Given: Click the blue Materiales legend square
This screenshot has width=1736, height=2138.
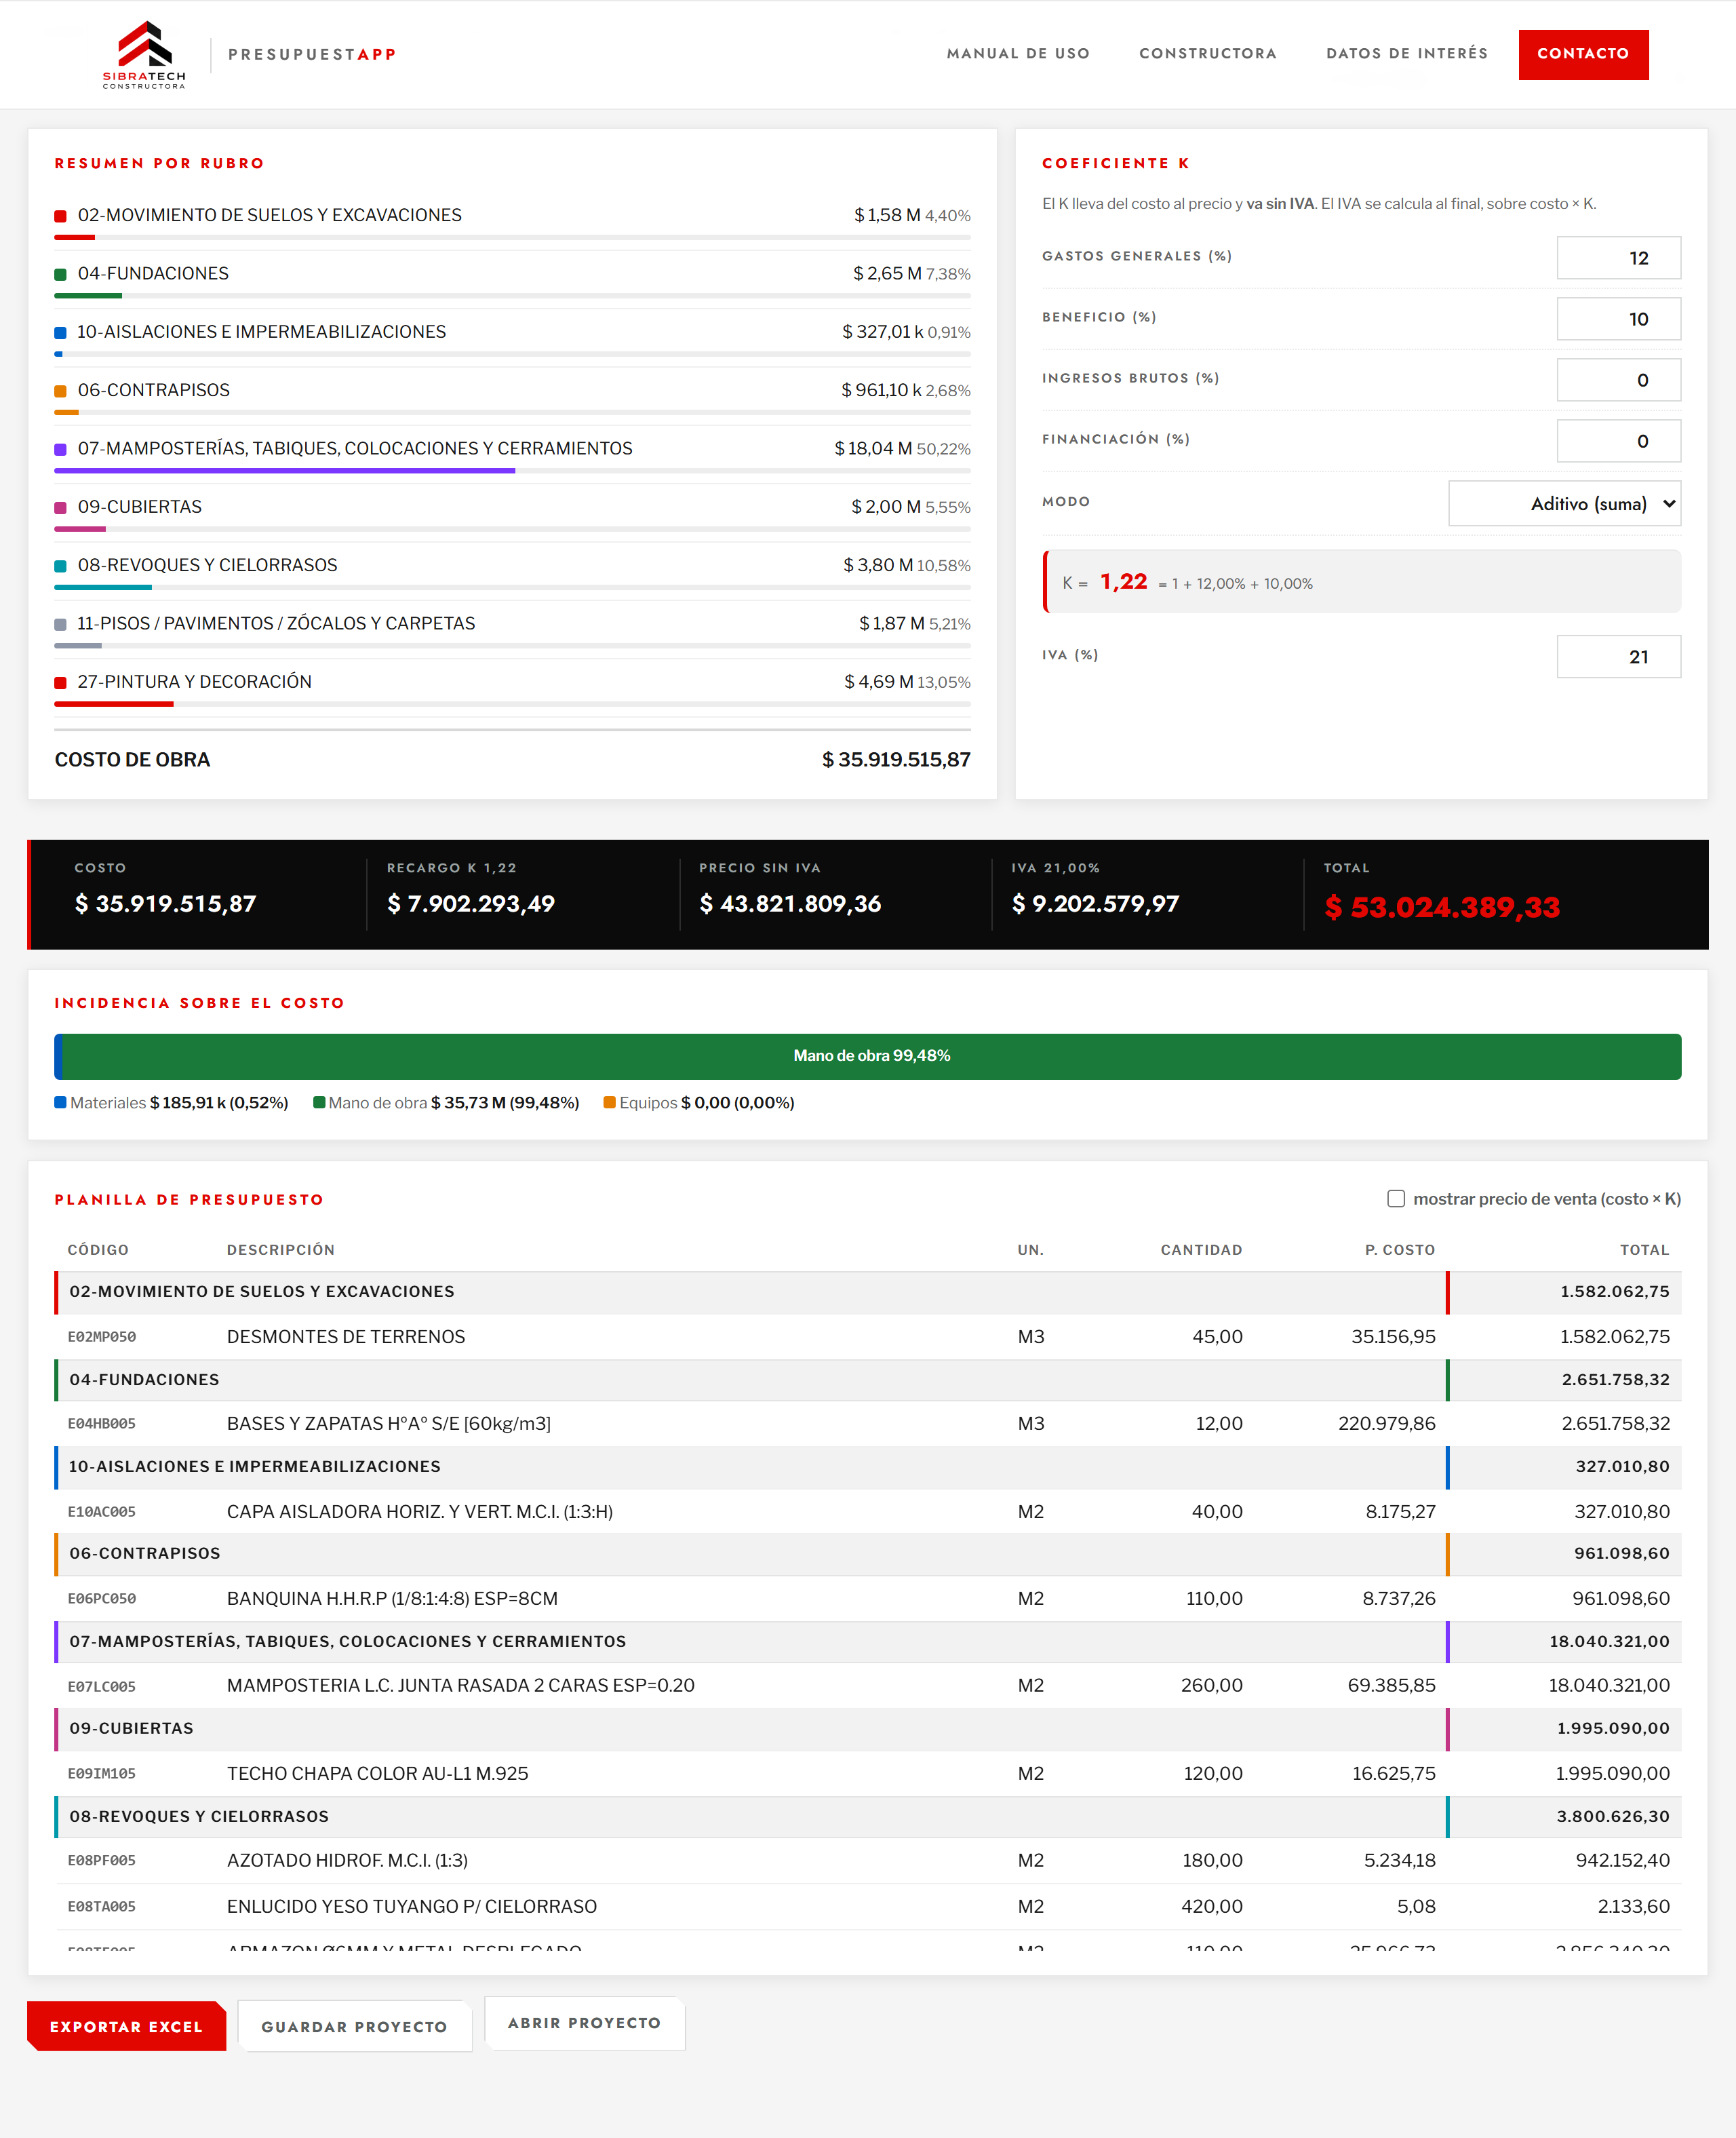Looking at the screenshot, I should click(60, 1103).
